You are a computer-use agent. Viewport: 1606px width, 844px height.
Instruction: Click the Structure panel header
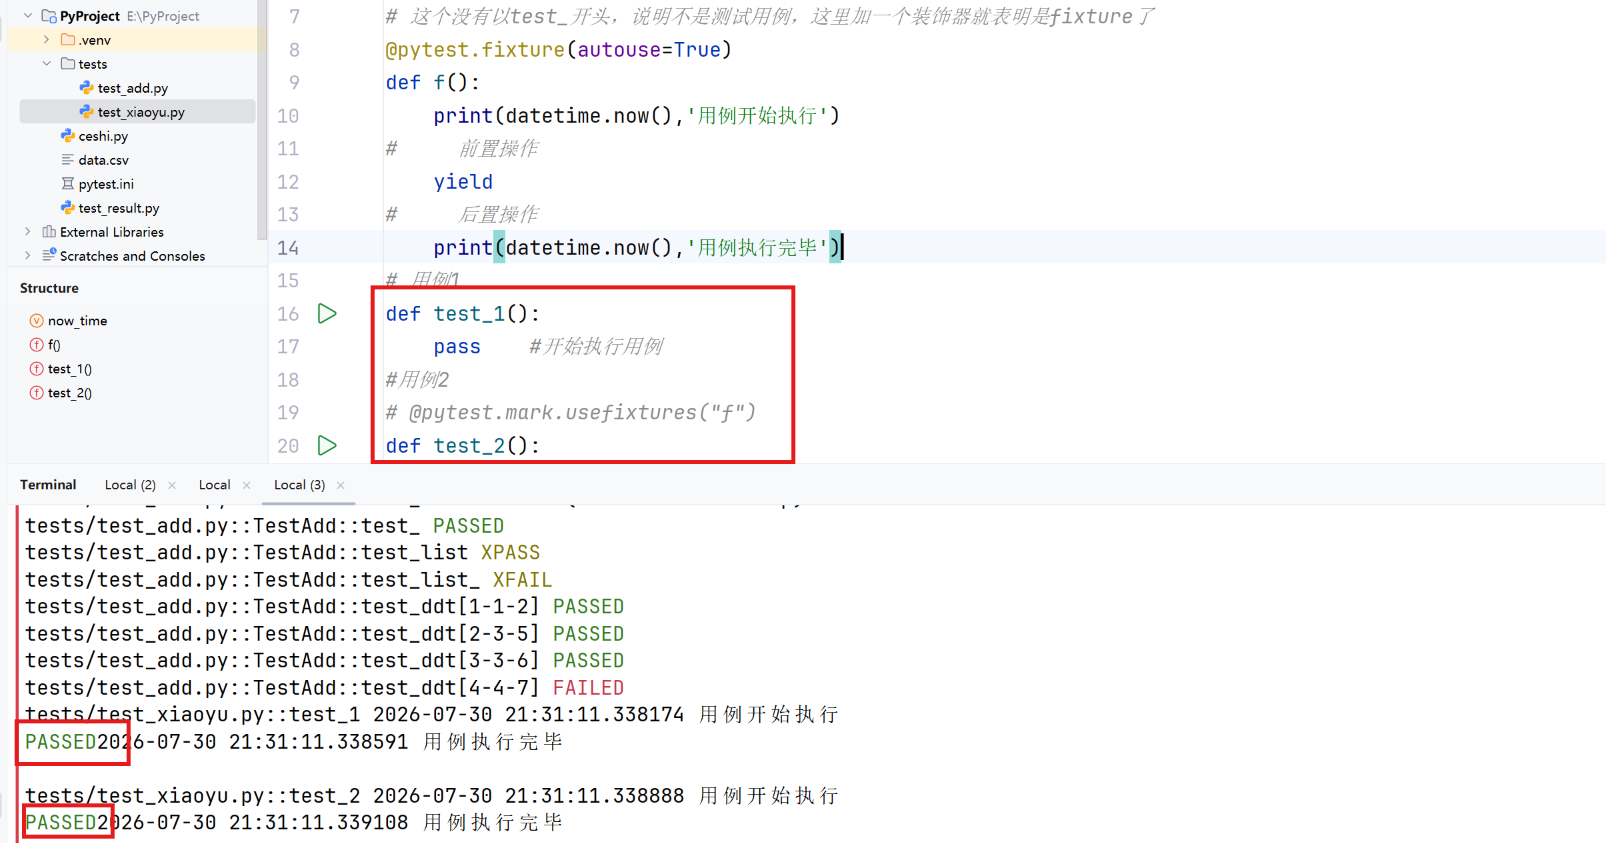click(x=49, y=288)
